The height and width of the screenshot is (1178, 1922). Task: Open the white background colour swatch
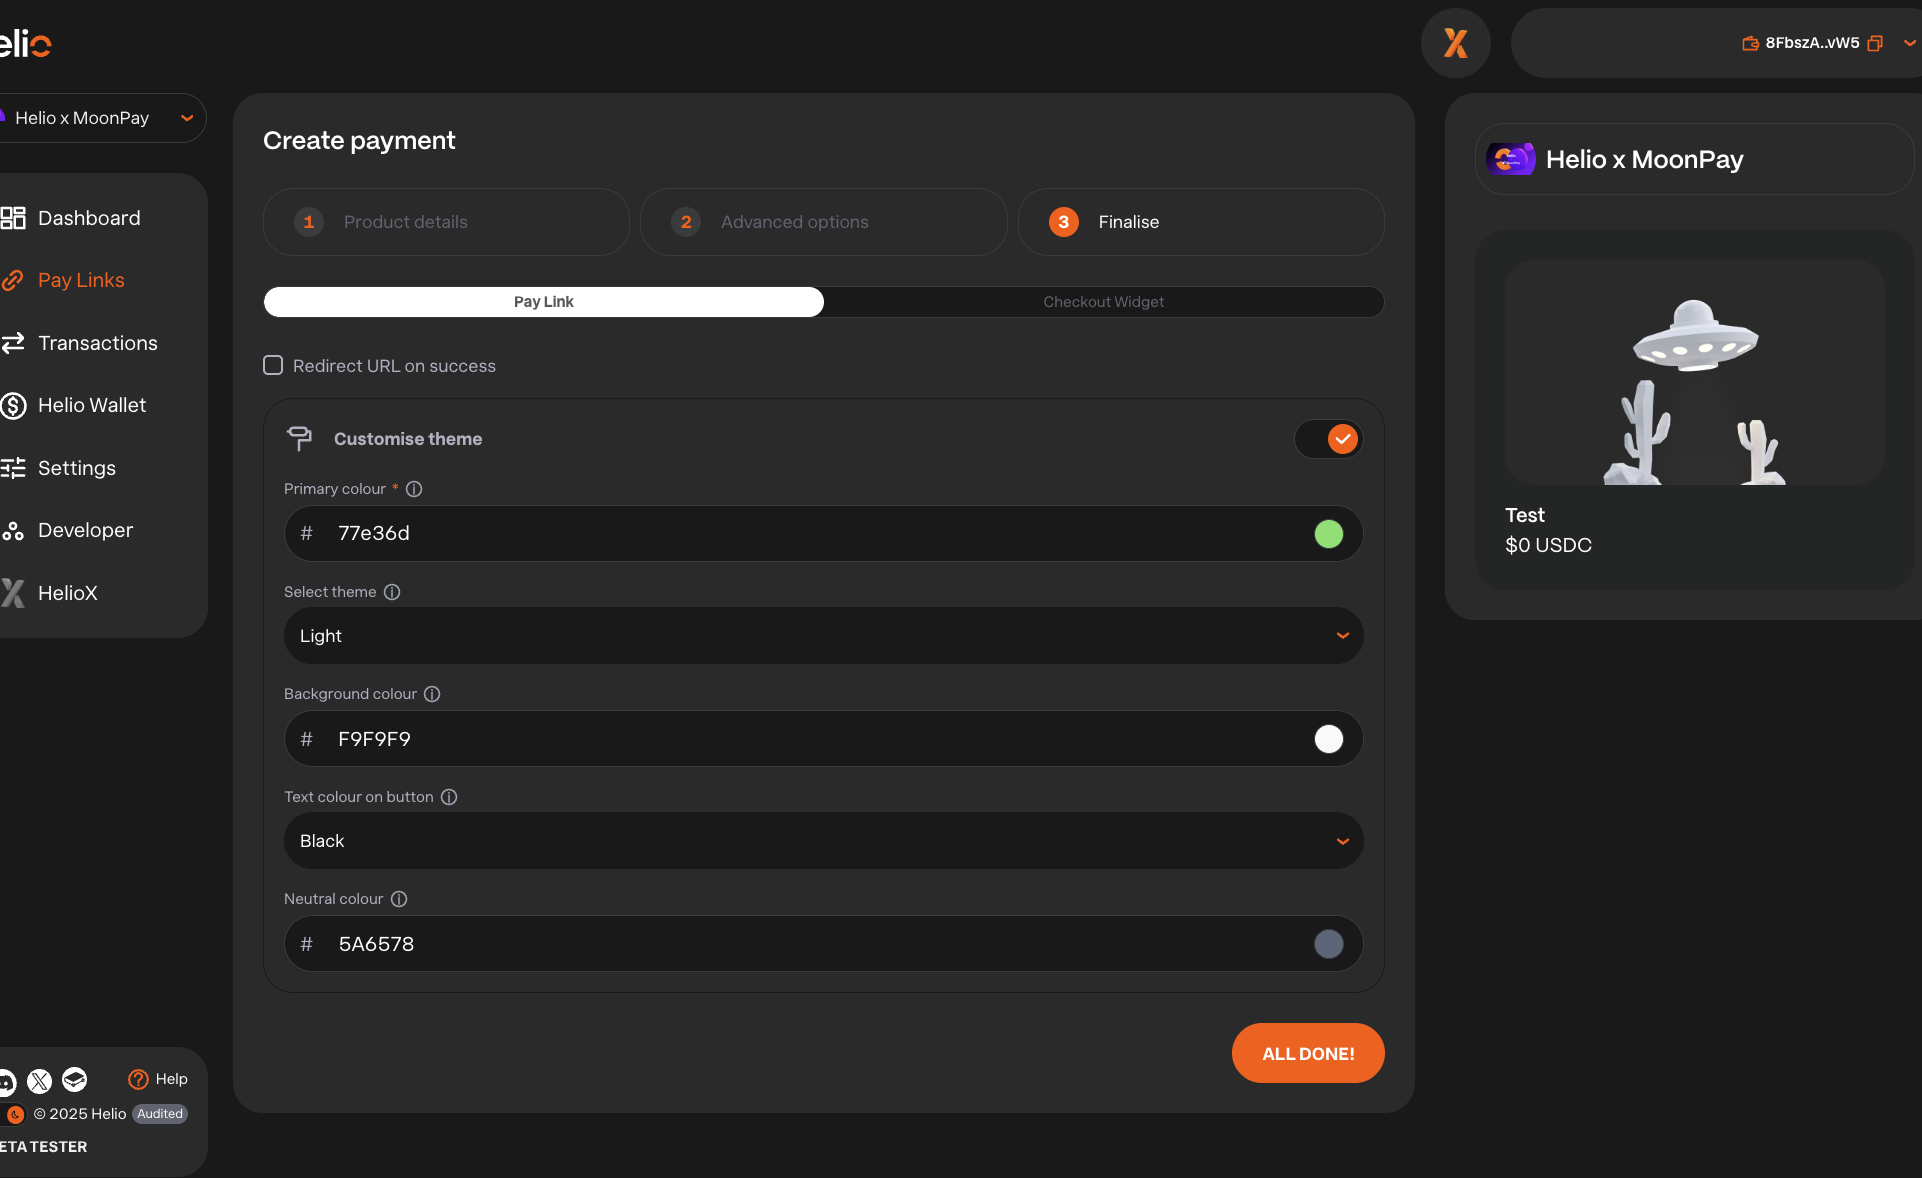tap(1329, 739)
